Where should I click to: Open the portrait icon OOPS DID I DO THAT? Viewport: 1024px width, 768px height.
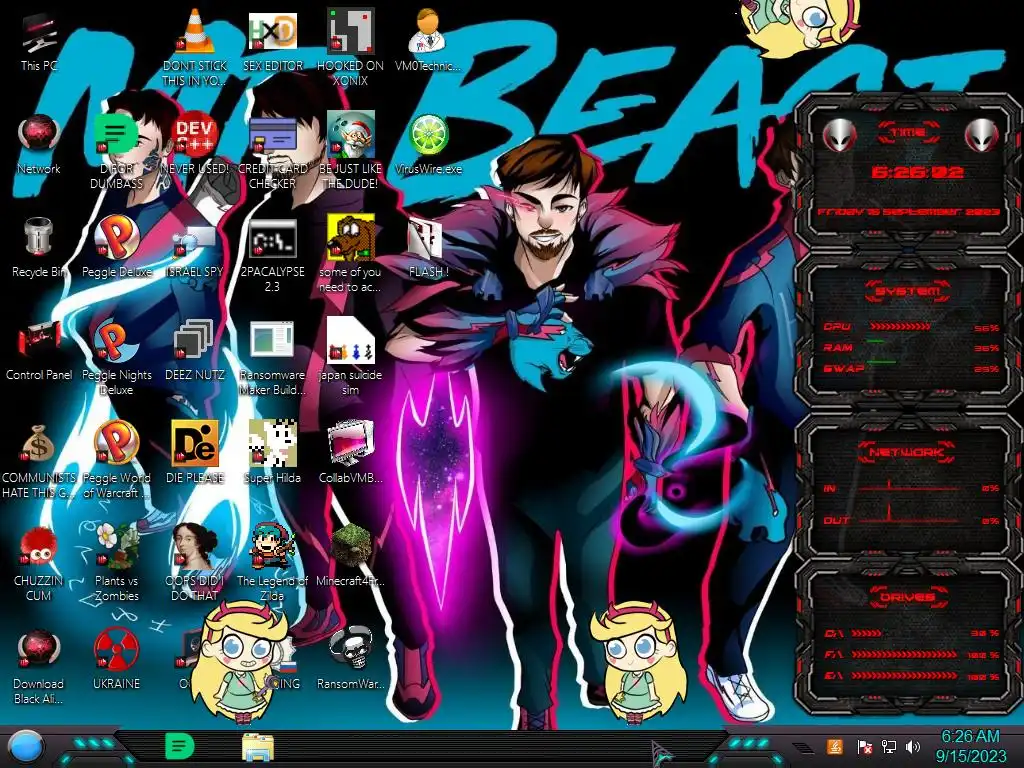[x=195, y=546]
